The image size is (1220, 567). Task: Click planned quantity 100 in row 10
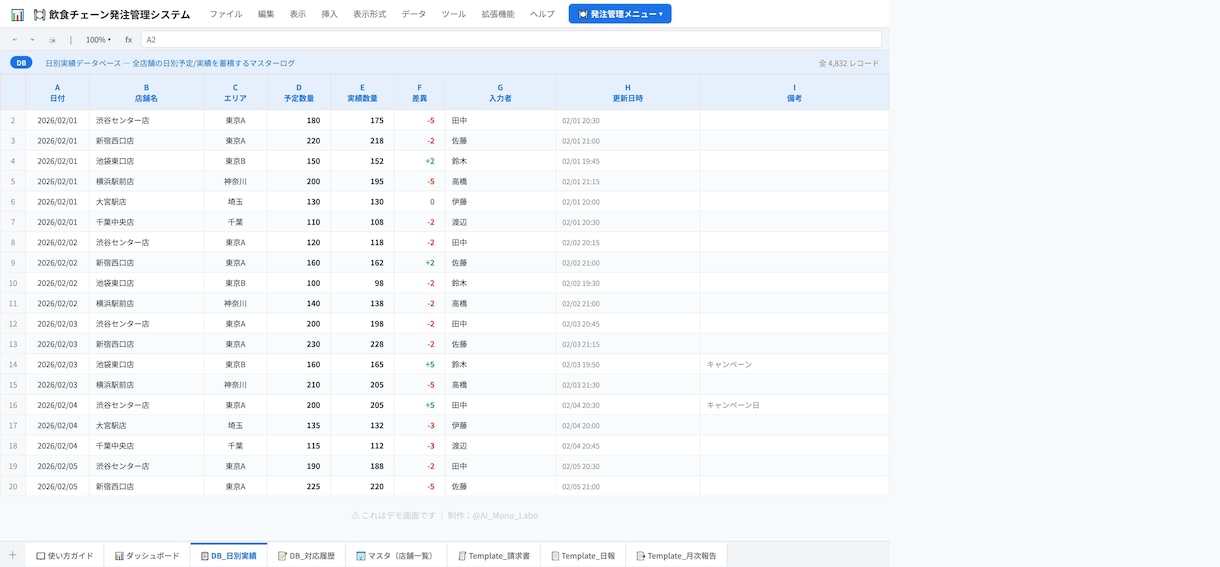(299, 283)
